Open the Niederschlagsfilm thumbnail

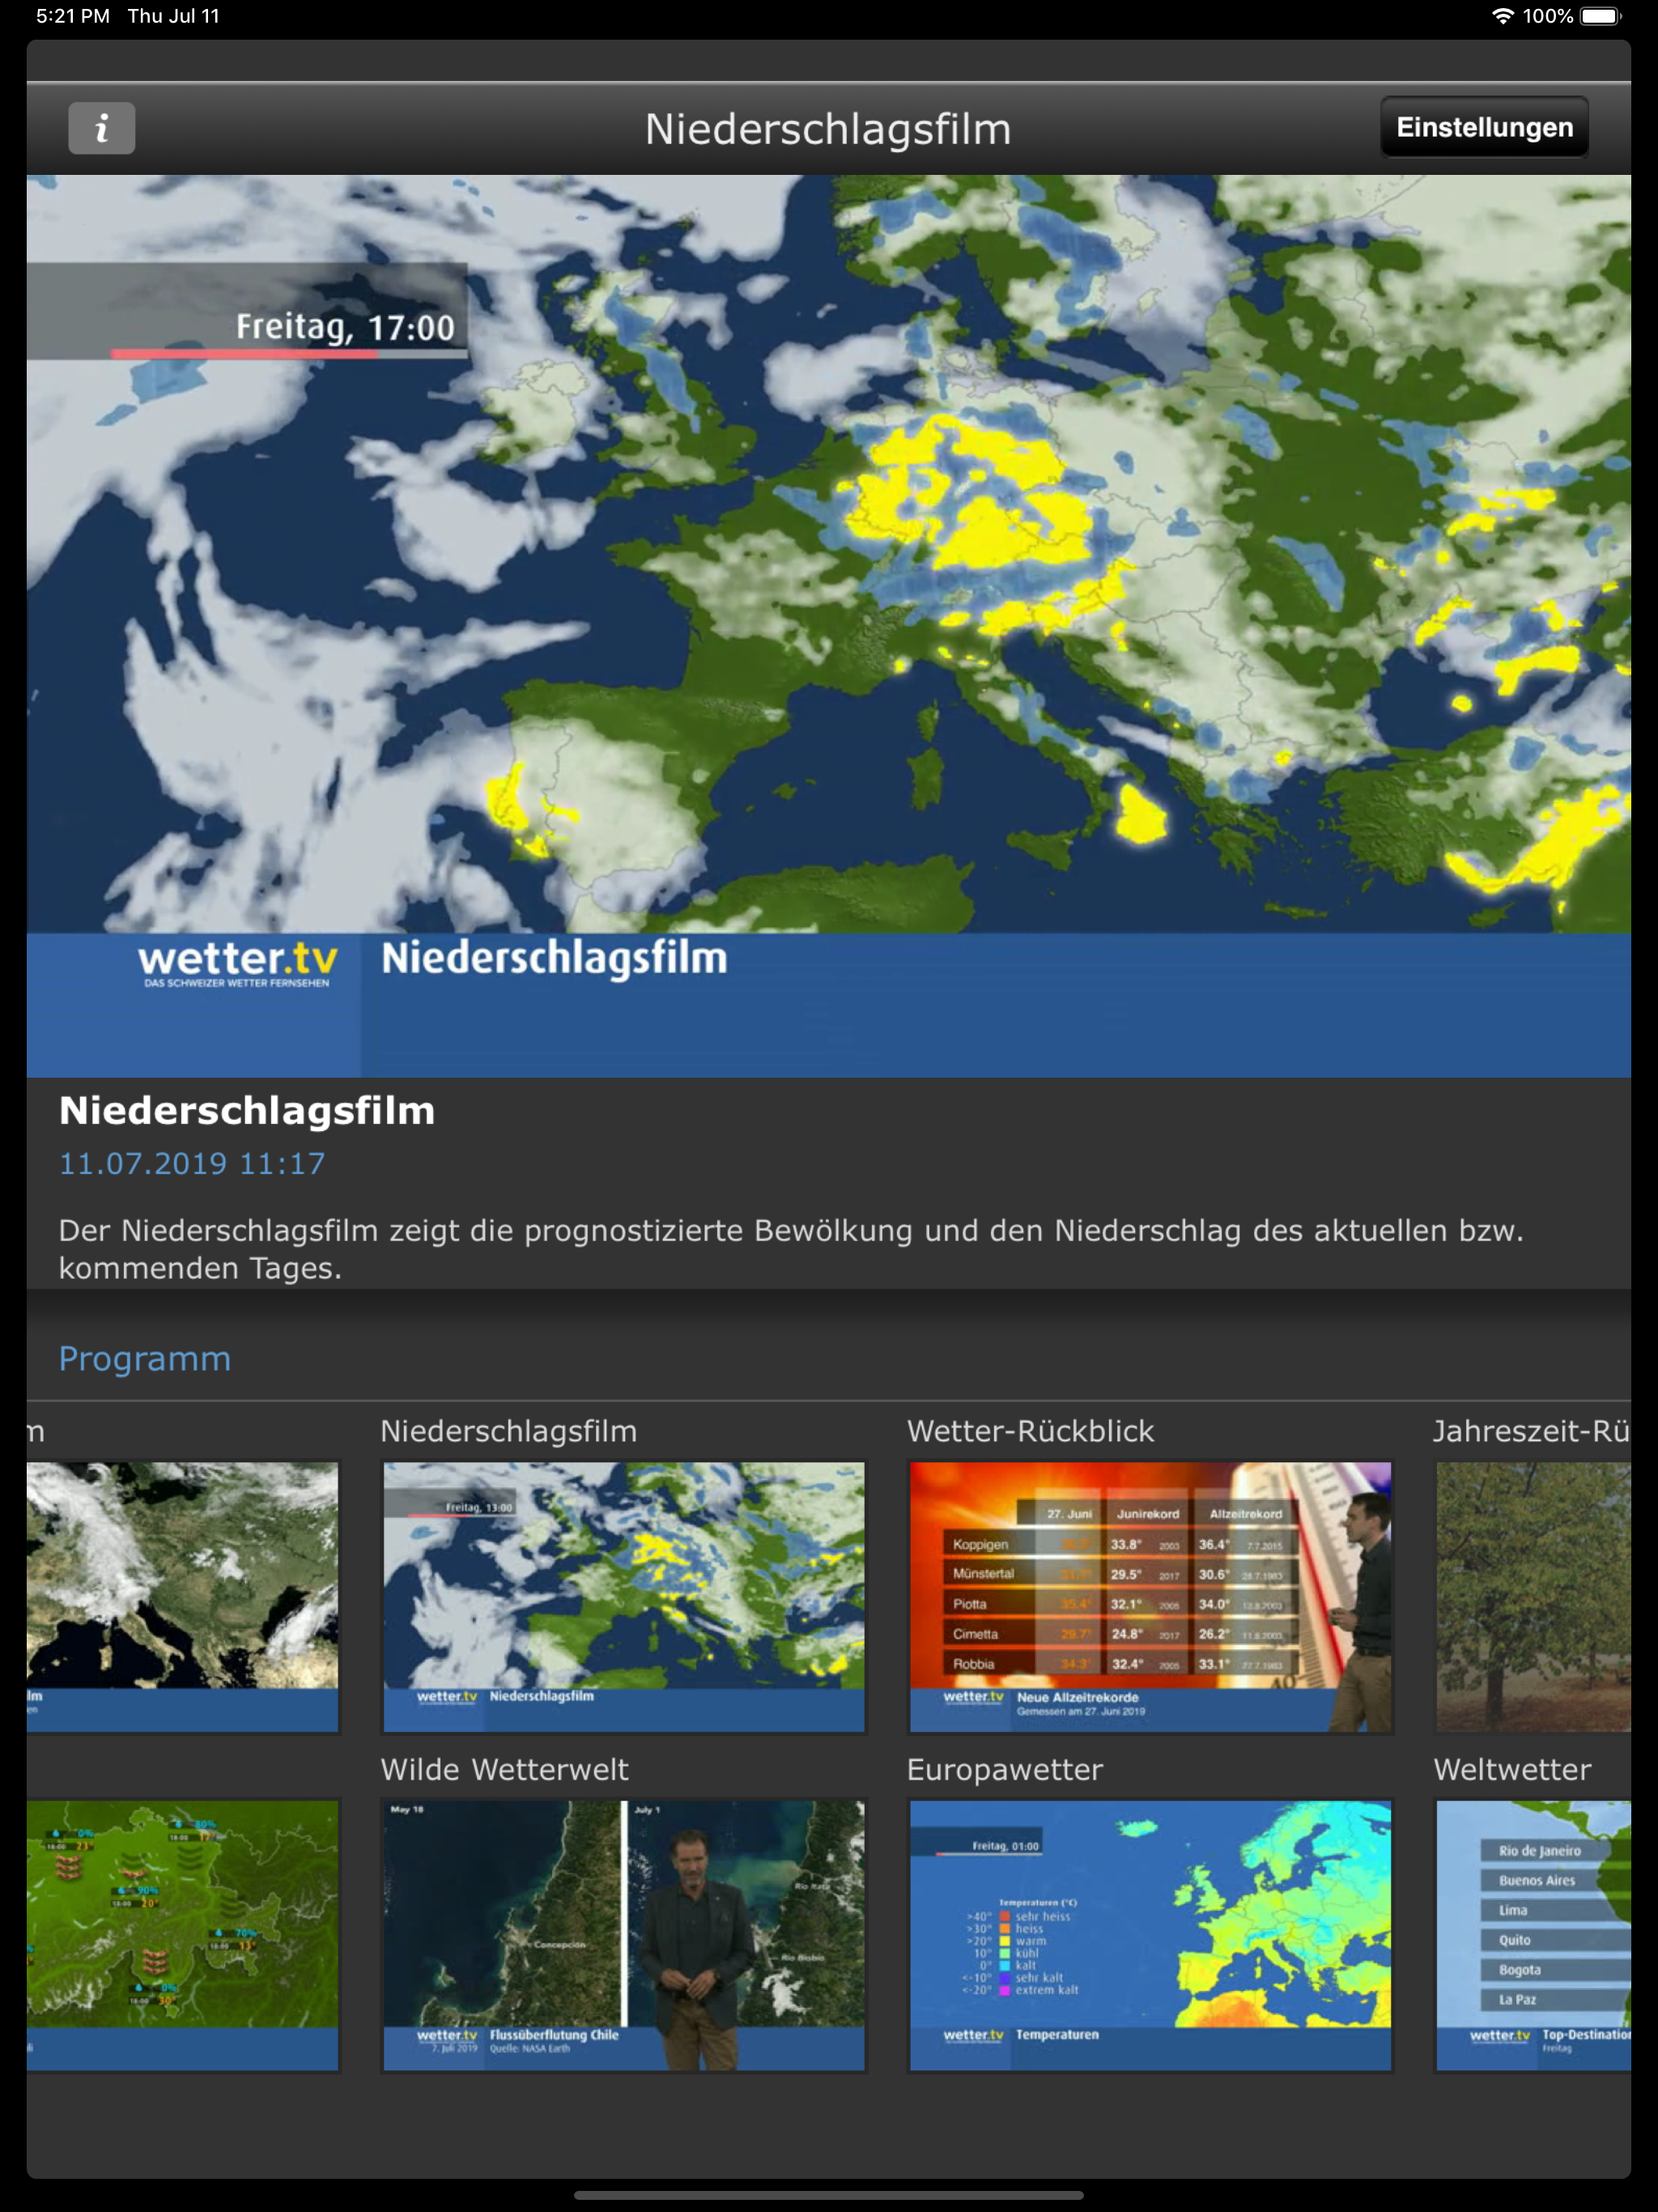(624, 1596)
